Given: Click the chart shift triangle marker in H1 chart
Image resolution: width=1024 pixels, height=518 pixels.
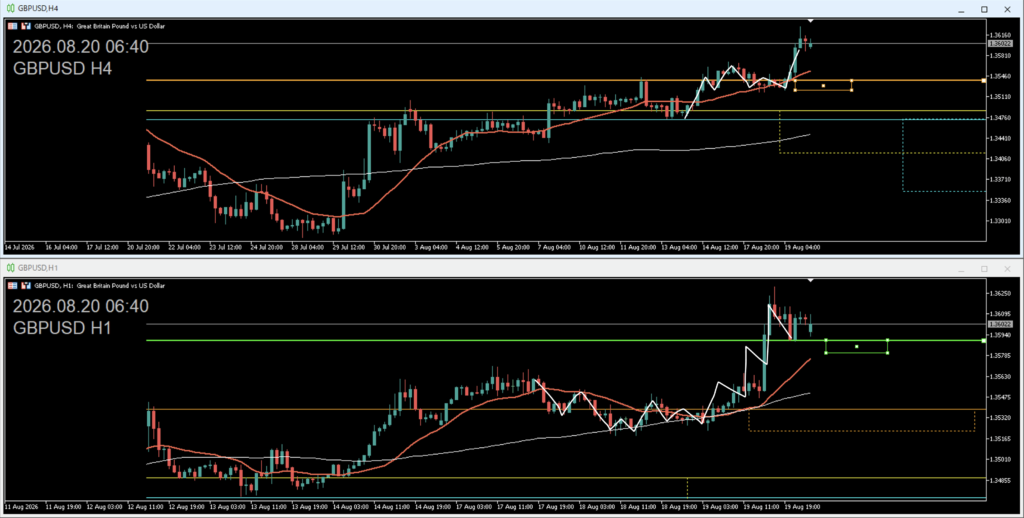Looking at the screenshot, I should coord(810,280).
